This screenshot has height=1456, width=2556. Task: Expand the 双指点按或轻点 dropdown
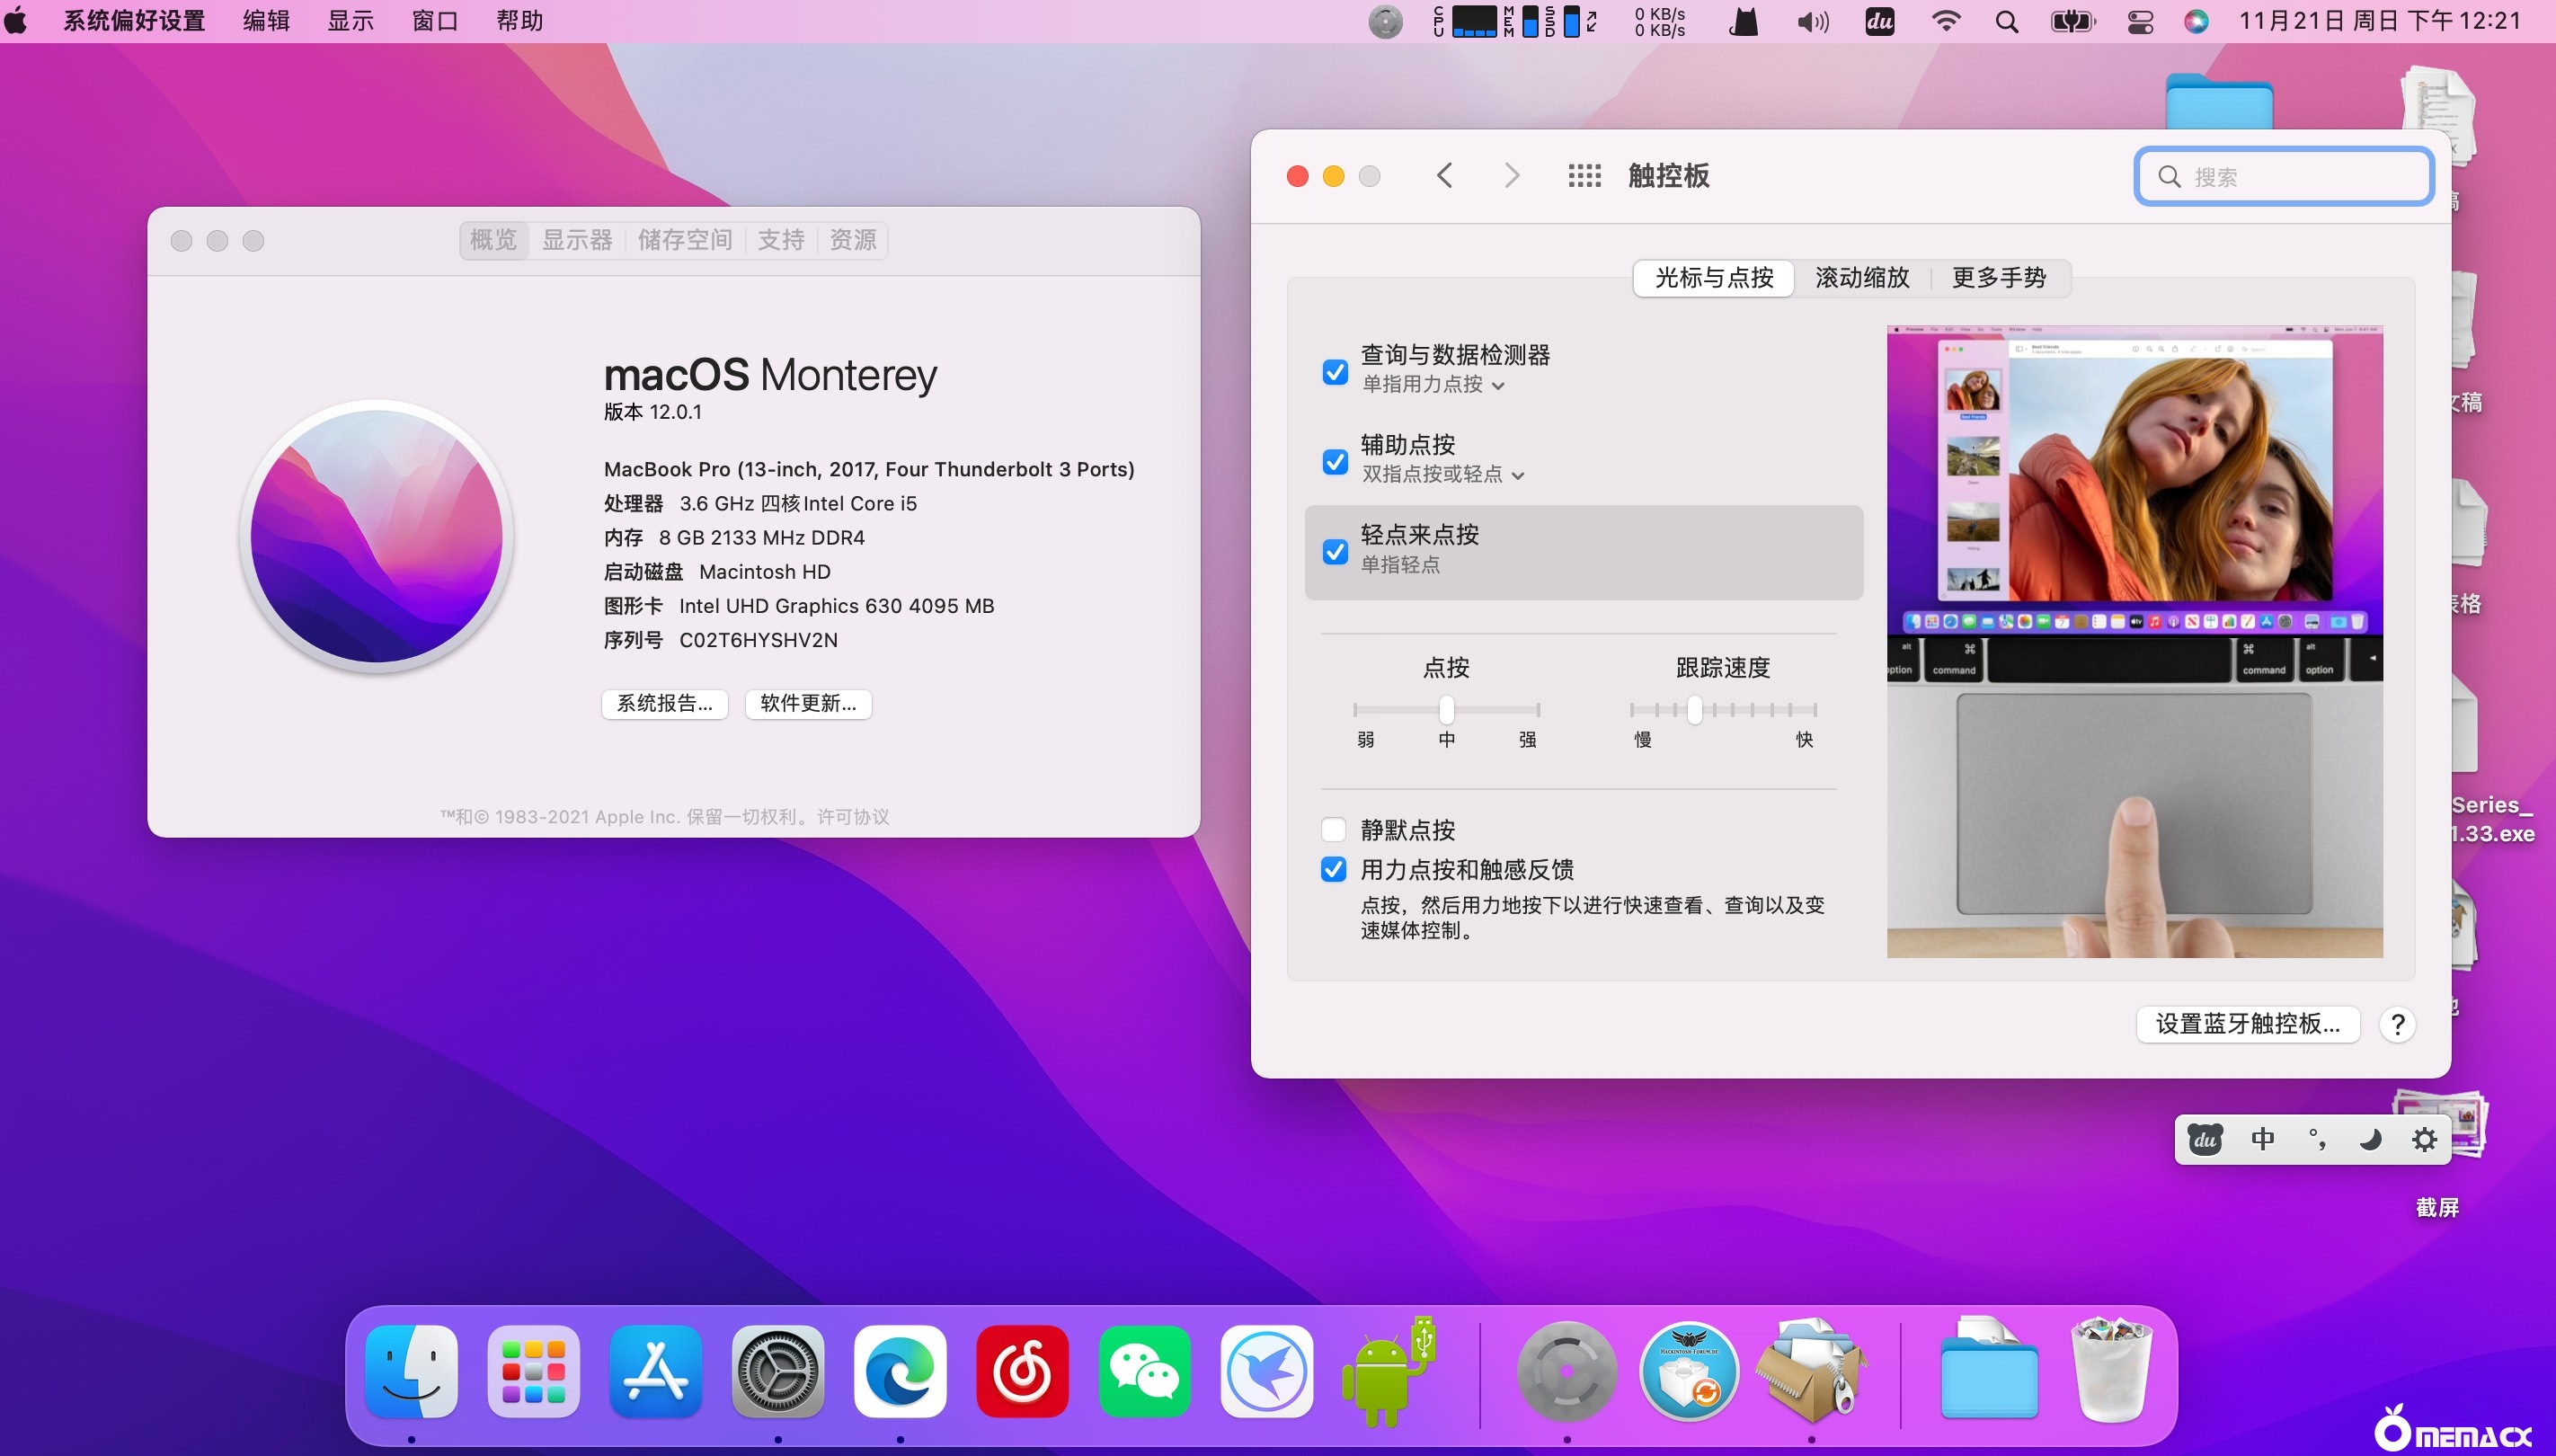click(1516, 475)
